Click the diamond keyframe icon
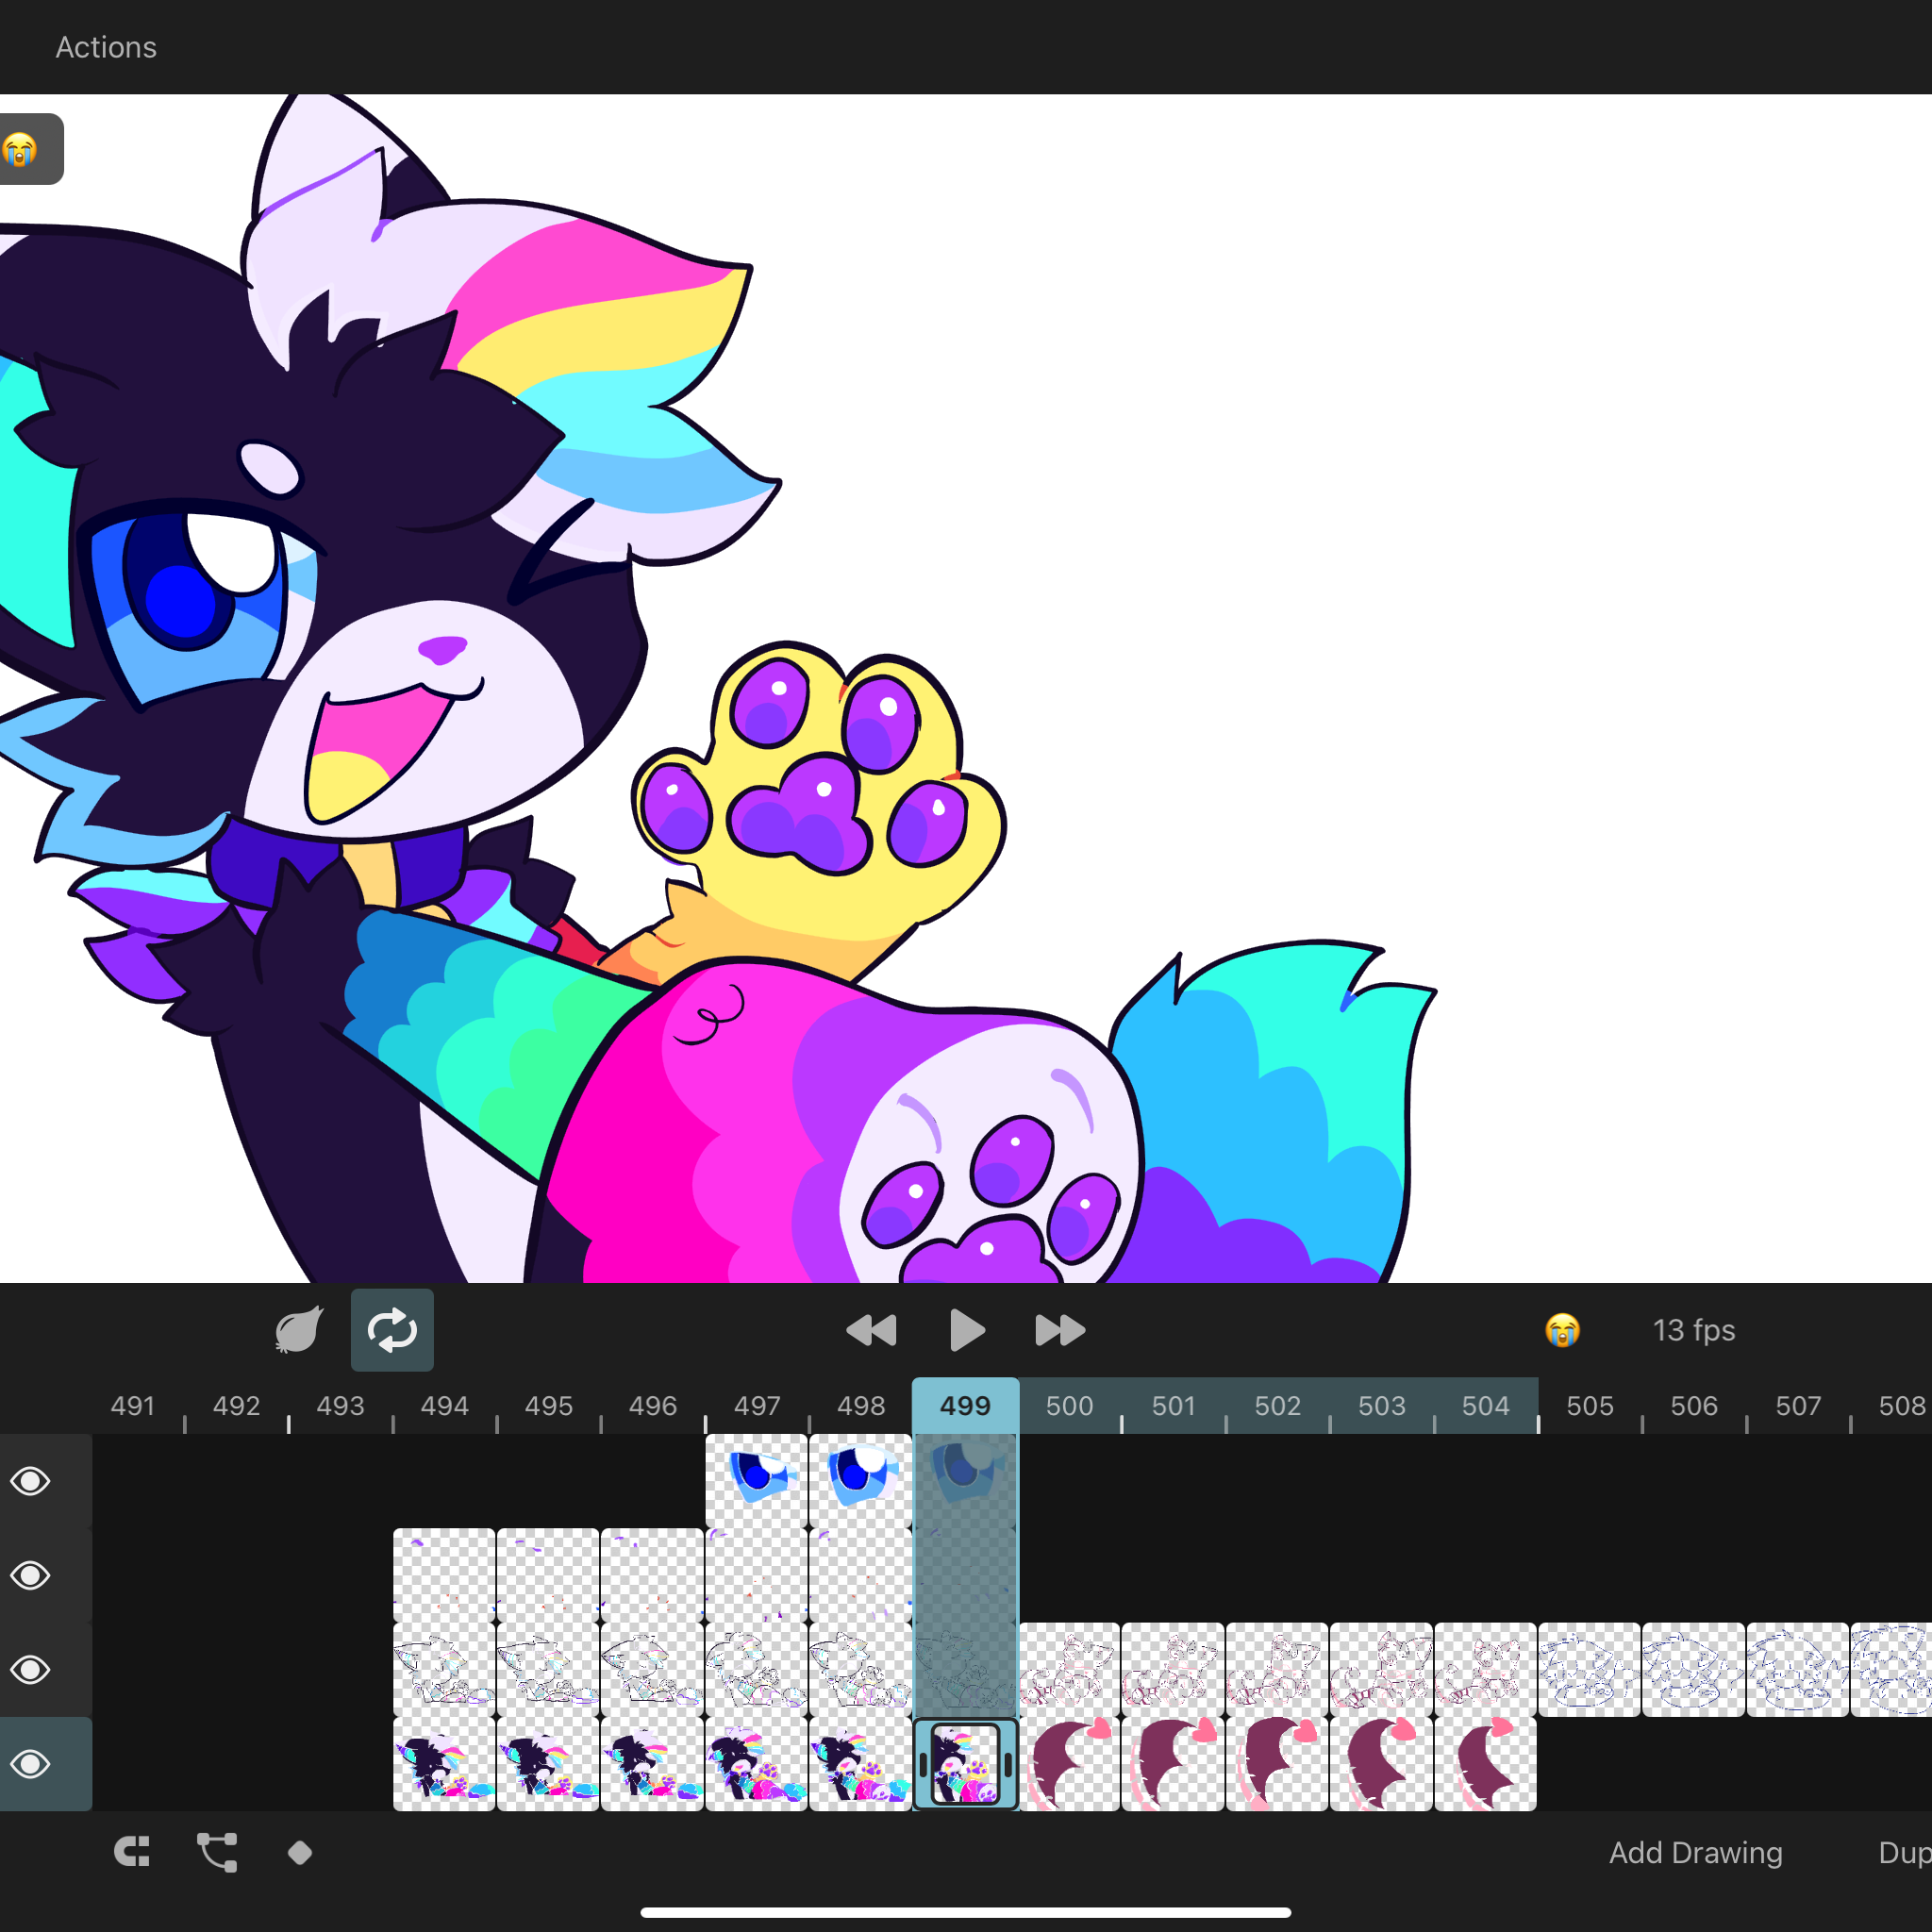1932x1932 pixels. pyautogui.click(x=300, y=1853)
